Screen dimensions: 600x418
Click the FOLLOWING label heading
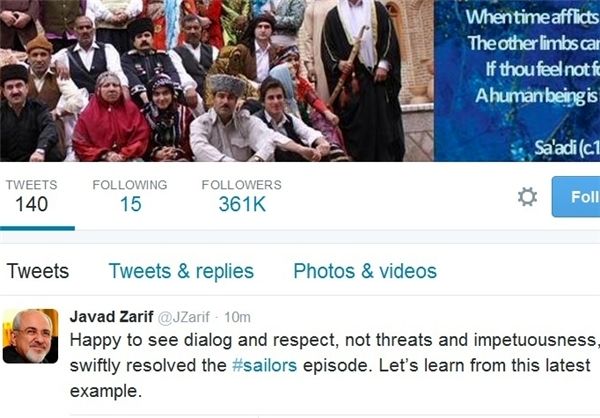[x=130, y=185]
